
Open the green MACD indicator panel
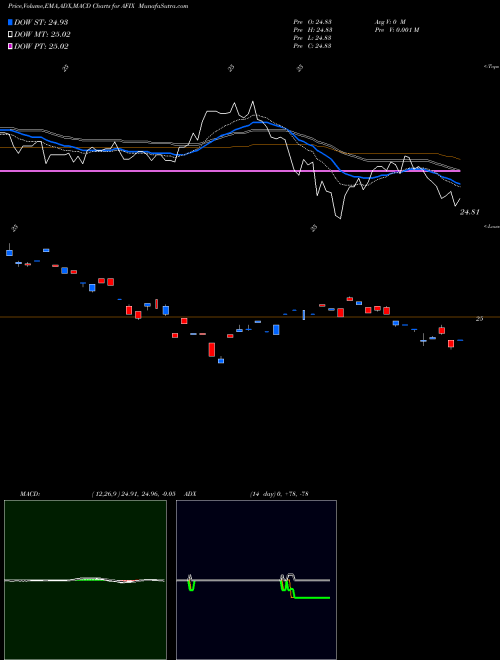click(85, 580)
